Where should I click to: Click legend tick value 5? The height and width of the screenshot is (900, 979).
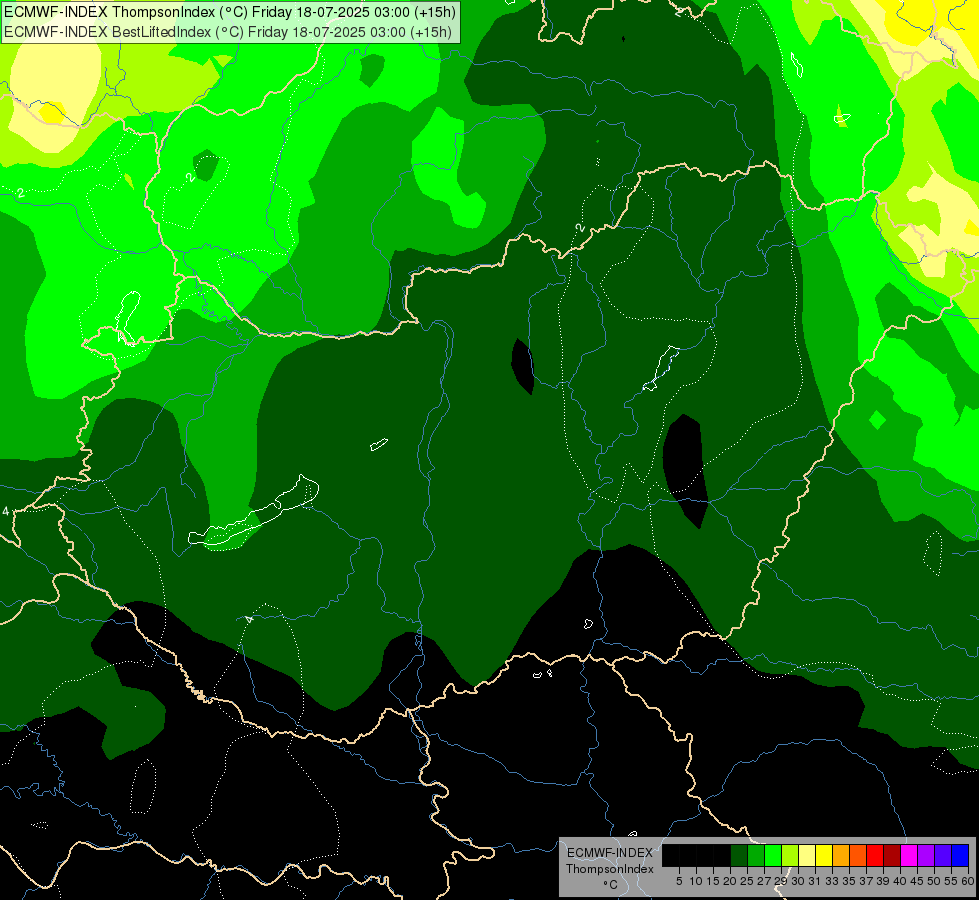pyautogui.click(x=679, y=881)
